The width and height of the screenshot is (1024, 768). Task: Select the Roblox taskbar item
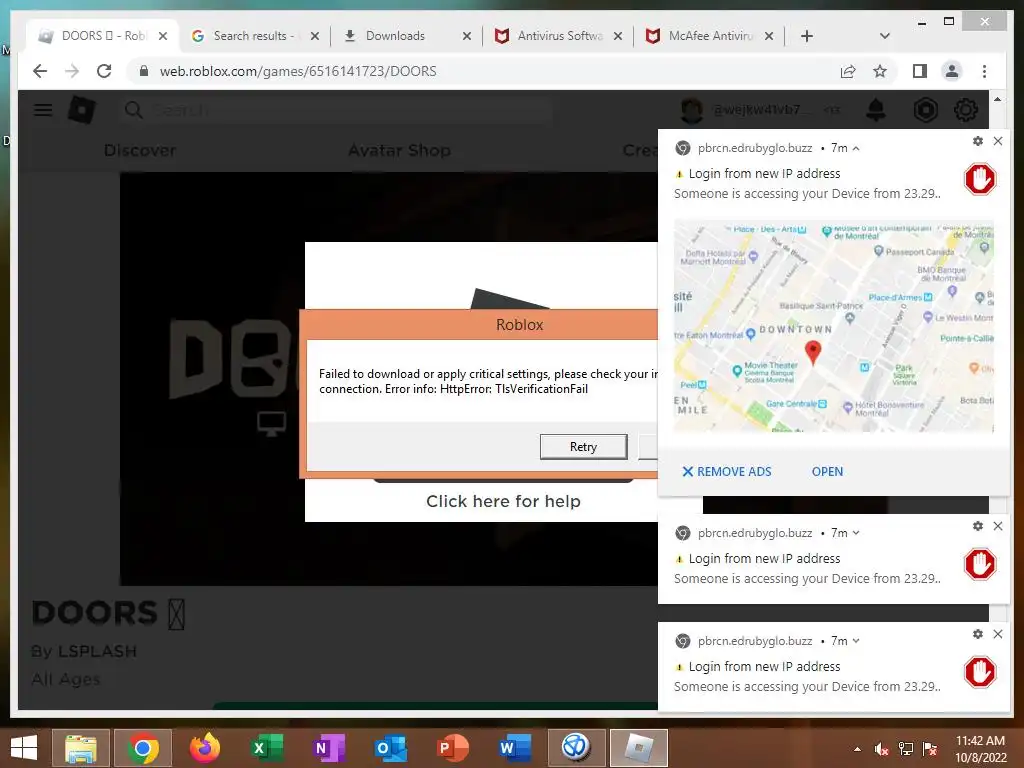[639, 748]
